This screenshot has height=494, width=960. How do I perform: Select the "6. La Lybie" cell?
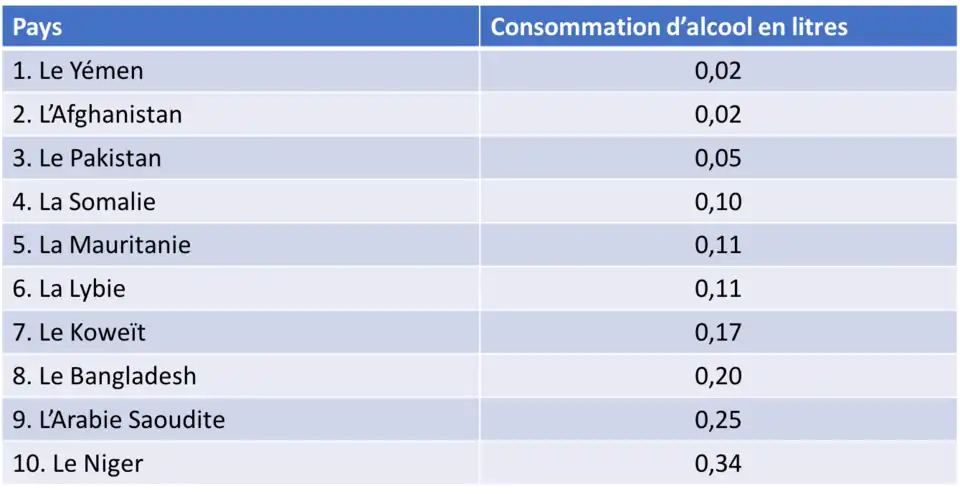pyautogui.click(x=69, y=289)
